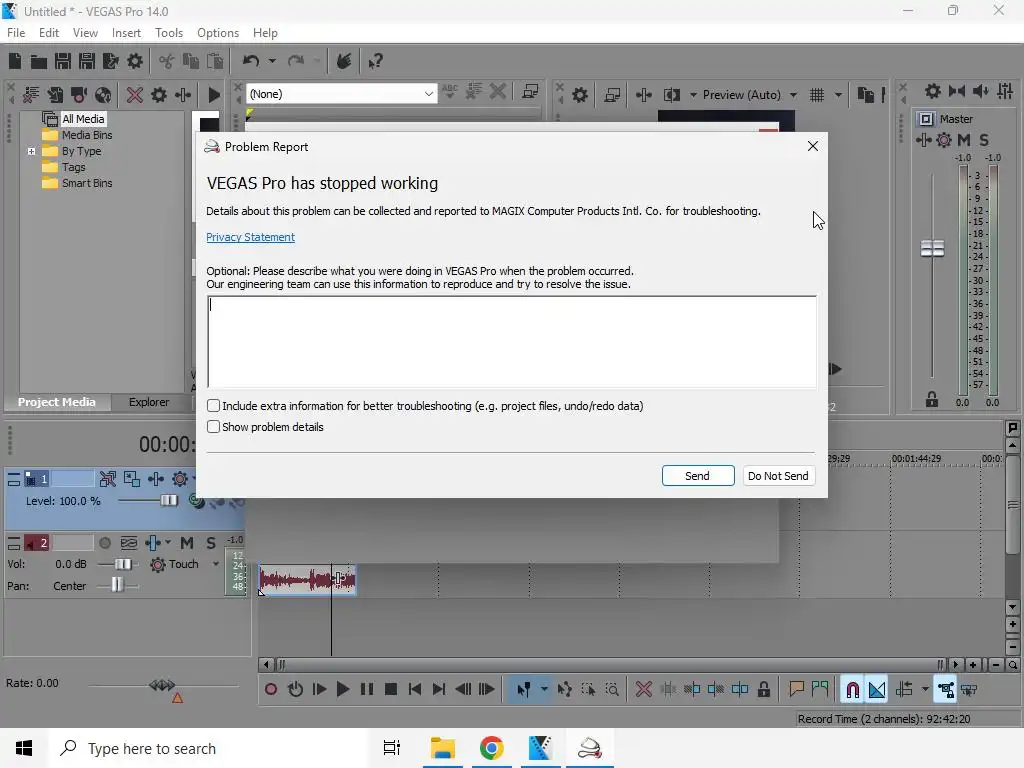
Task: Click Get Media from the Web globe icon
Action: coord(103,95)
